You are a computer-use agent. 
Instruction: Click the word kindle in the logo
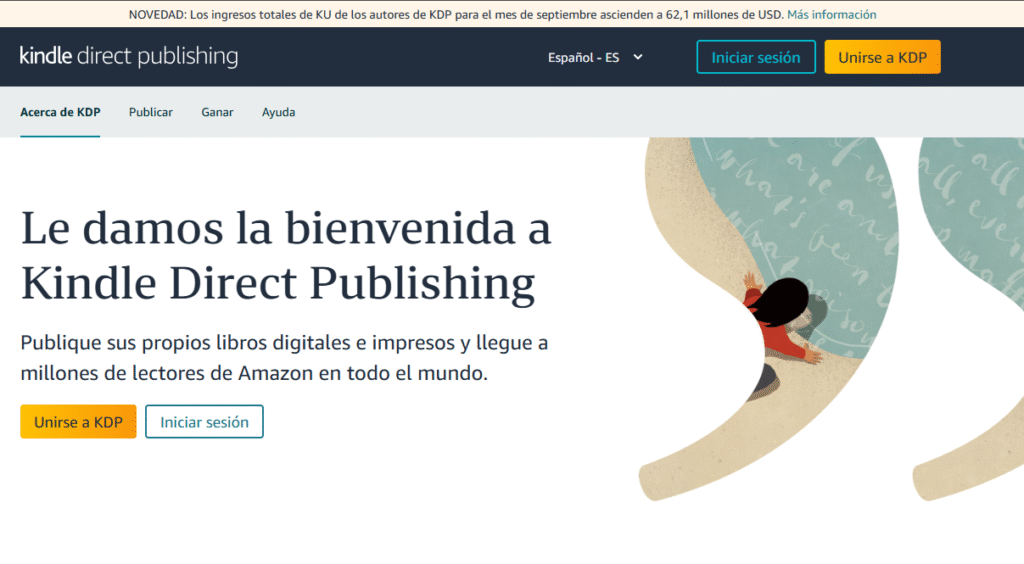[x=46, y=56]
